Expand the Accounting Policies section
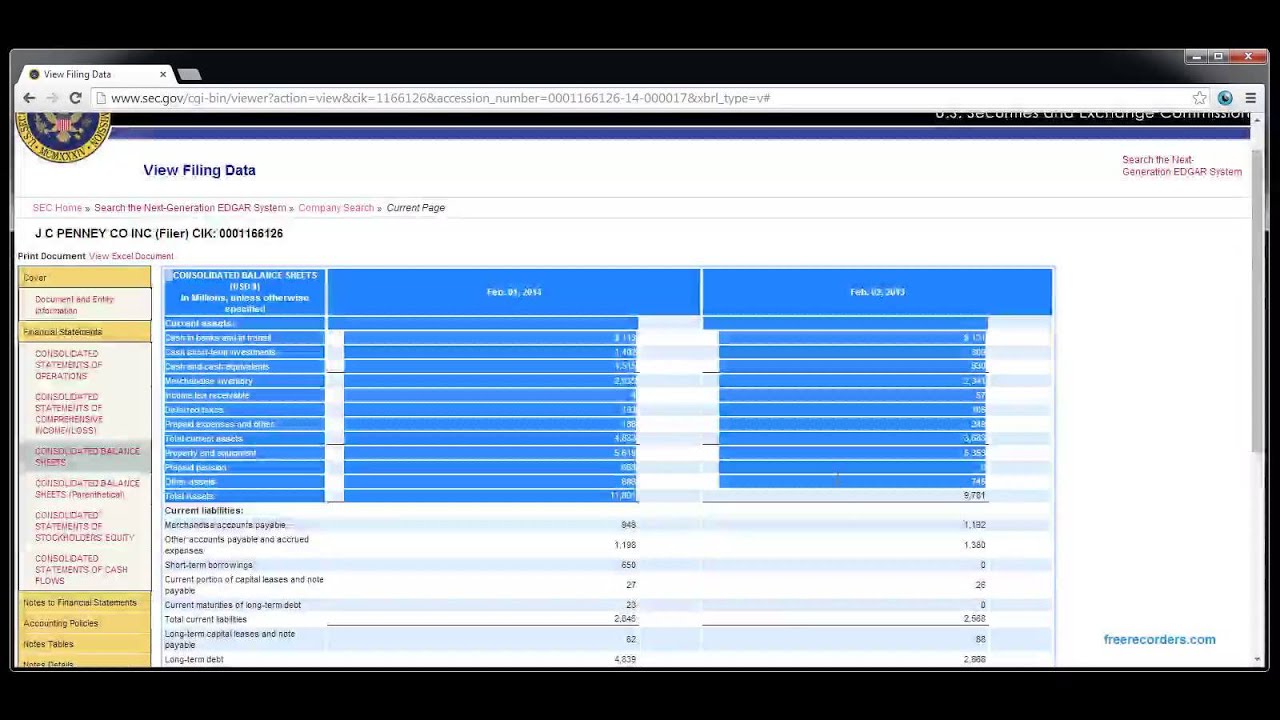This screenshot has width=1280, height=720. click(84, 624)
